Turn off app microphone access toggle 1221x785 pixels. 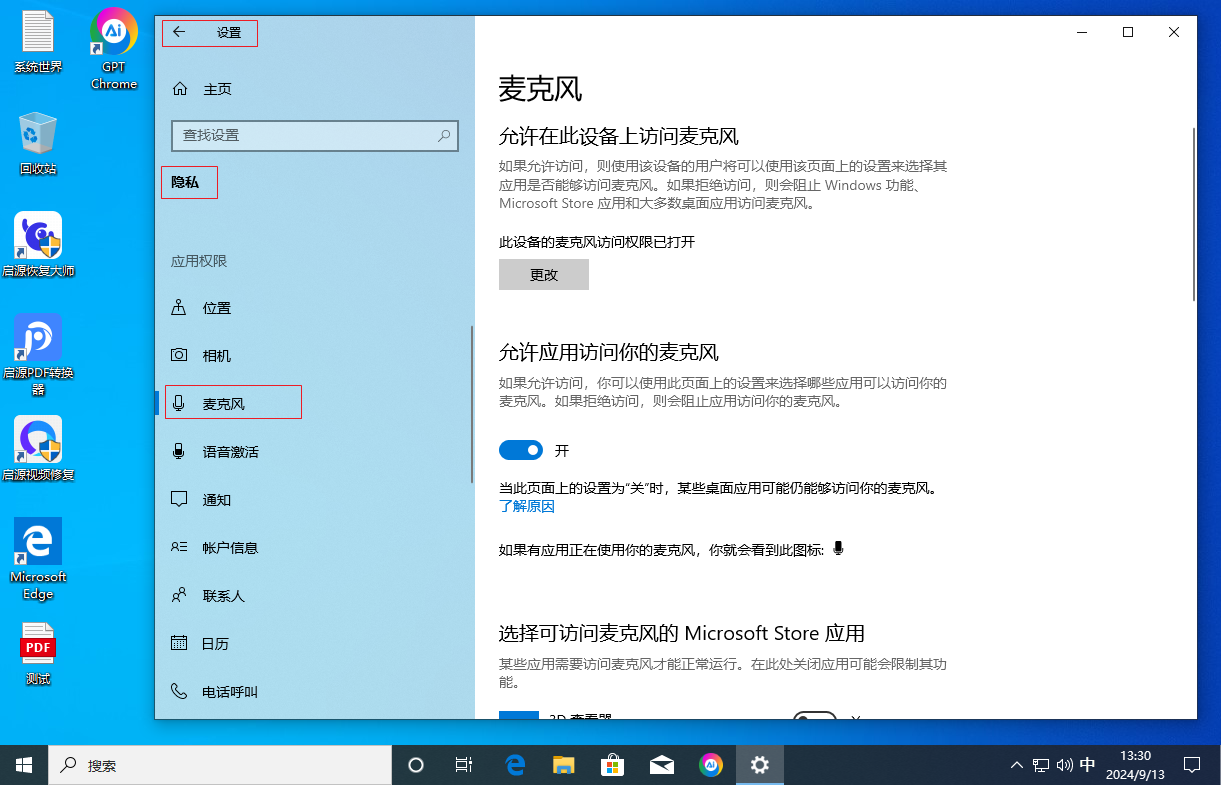(520, 451)
